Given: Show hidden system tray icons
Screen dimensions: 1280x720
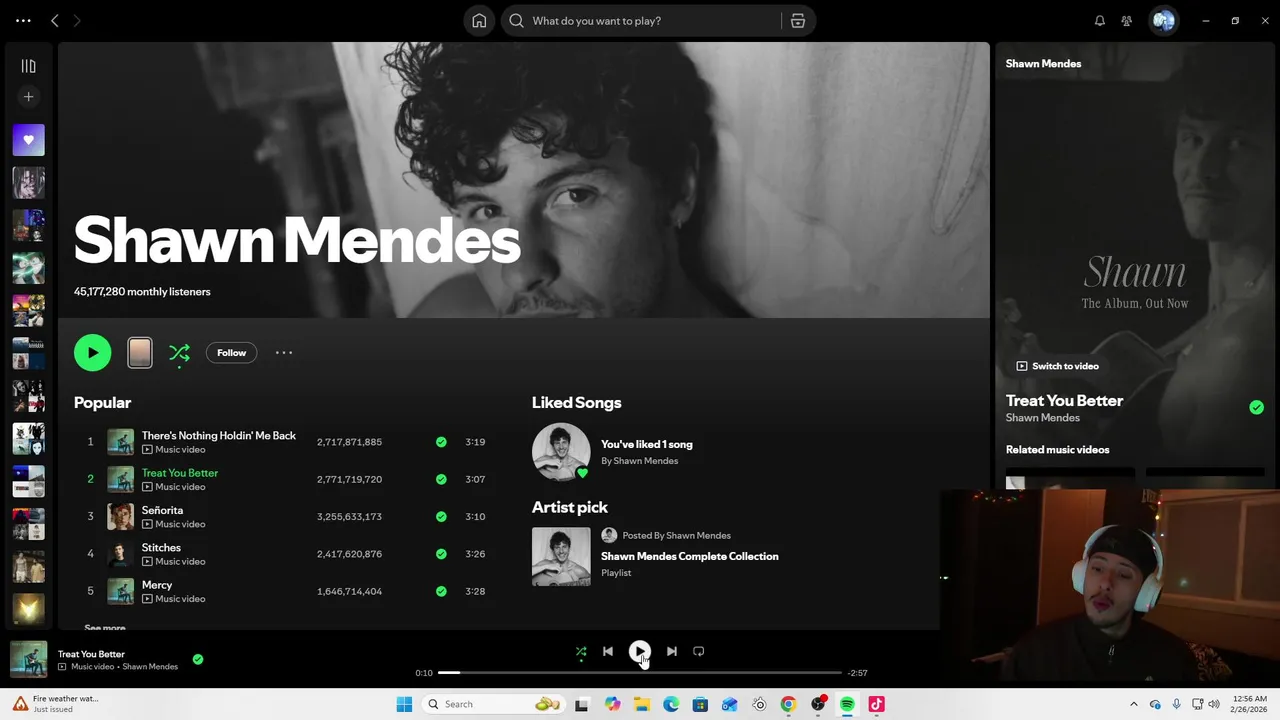Looking at the screenshot, I should pyautogui.click(x=1133, y=704).
